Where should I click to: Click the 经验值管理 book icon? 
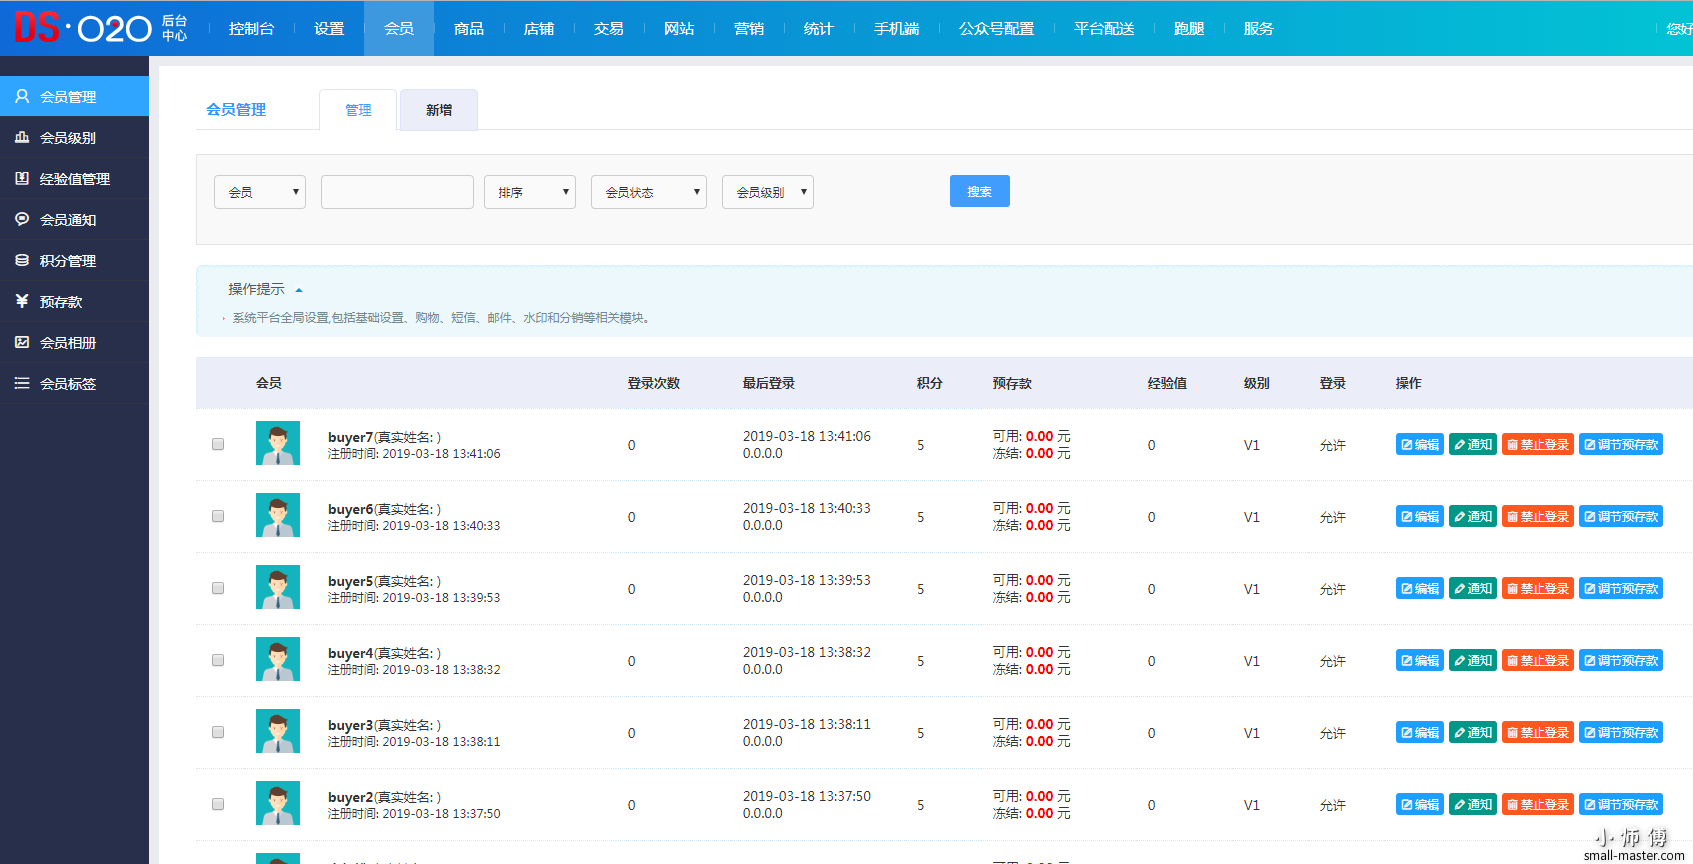pyautogui.click(x=22, y=178)
